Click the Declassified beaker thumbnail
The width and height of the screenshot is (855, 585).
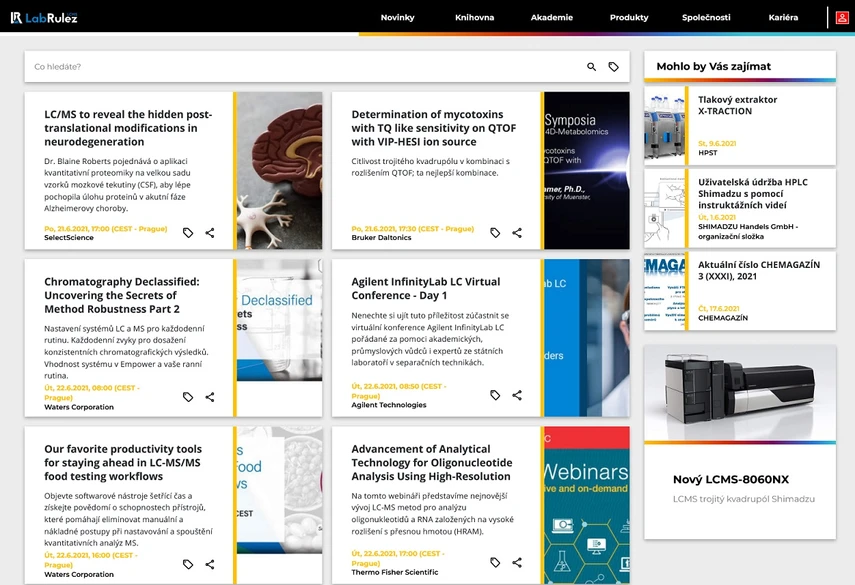279,320
